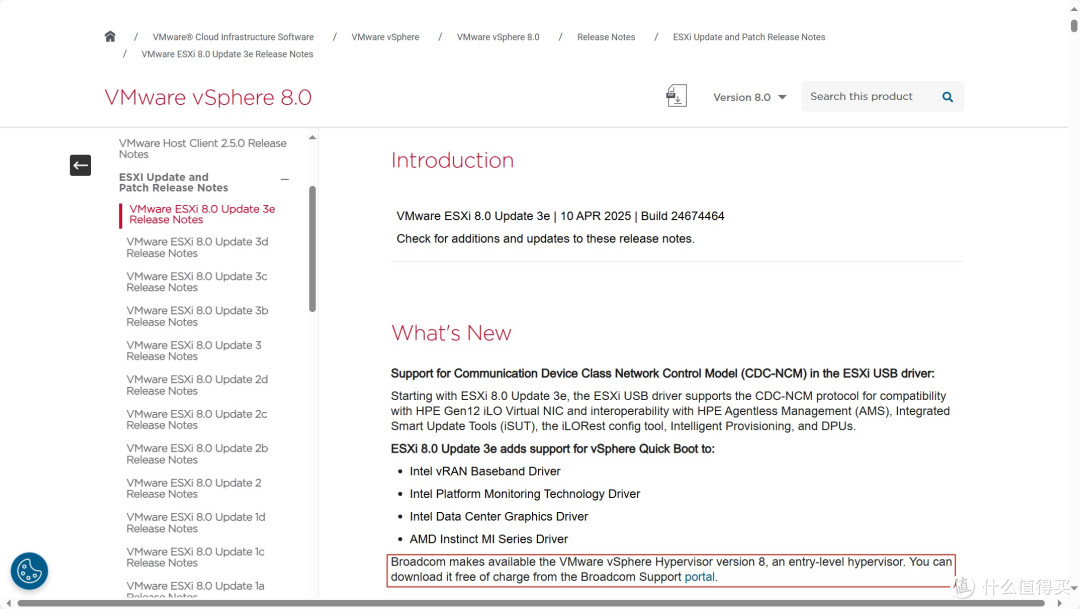Open ESXi 8.0 Update 3b Release Notes

[x=197, y=316]
